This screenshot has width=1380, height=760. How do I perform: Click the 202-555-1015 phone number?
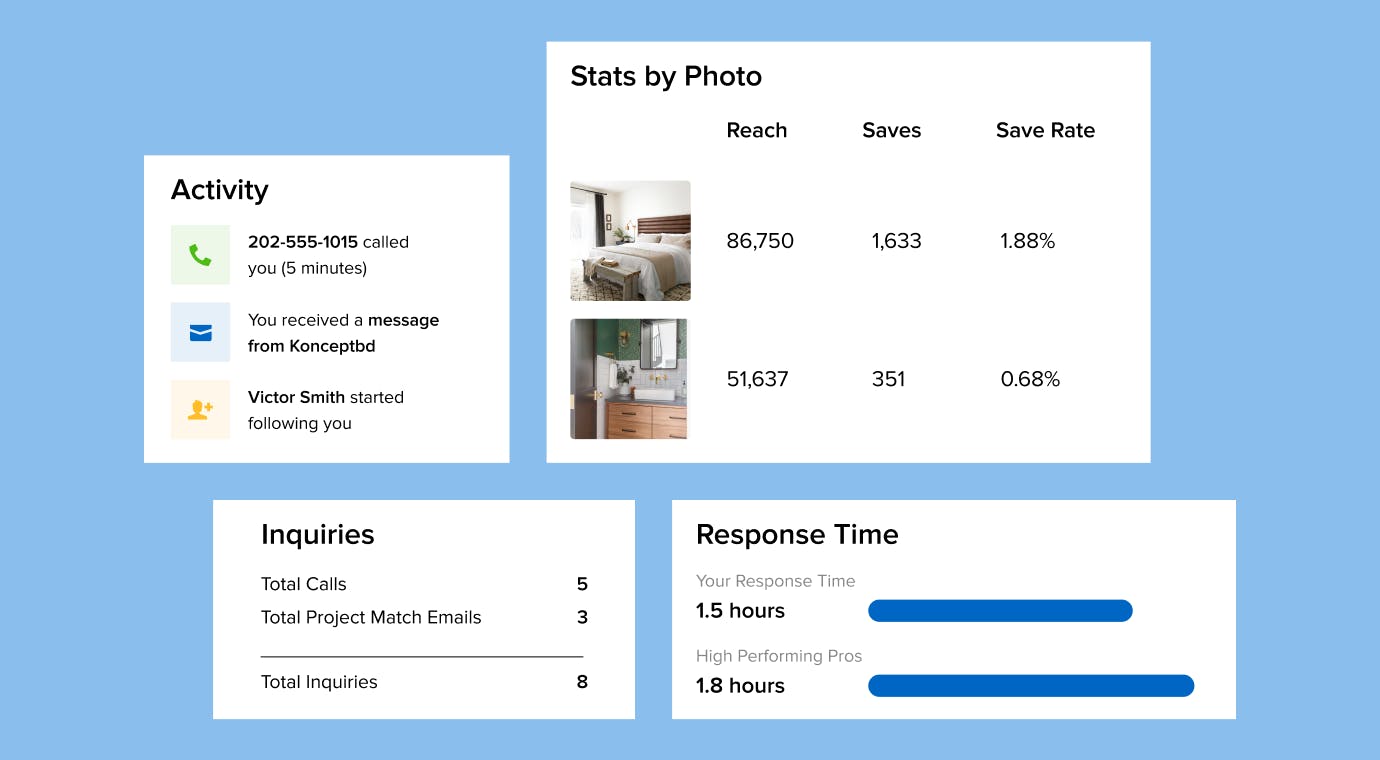(303, 242)
